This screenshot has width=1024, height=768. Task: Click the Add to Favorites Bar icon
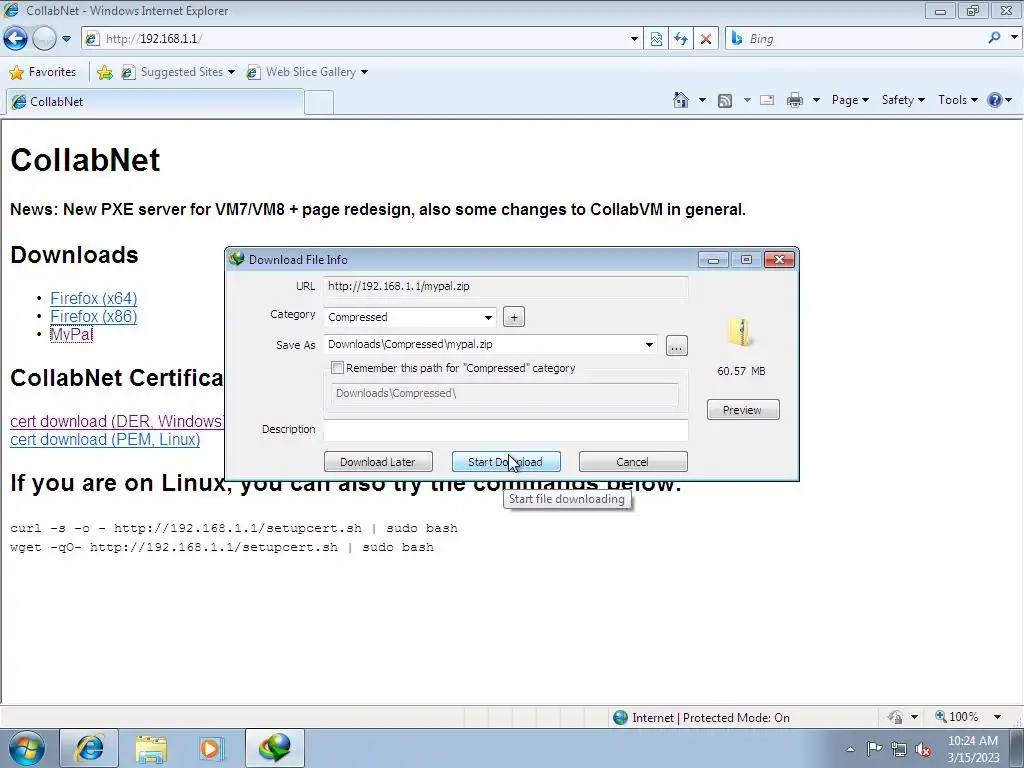coord(104,72)
